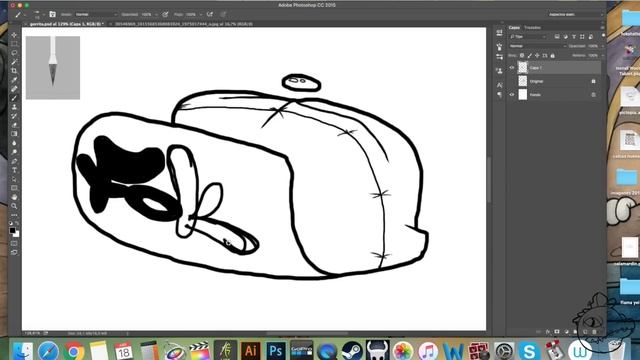Open the Edit Toolbar three-dots button

coord(14,215)
